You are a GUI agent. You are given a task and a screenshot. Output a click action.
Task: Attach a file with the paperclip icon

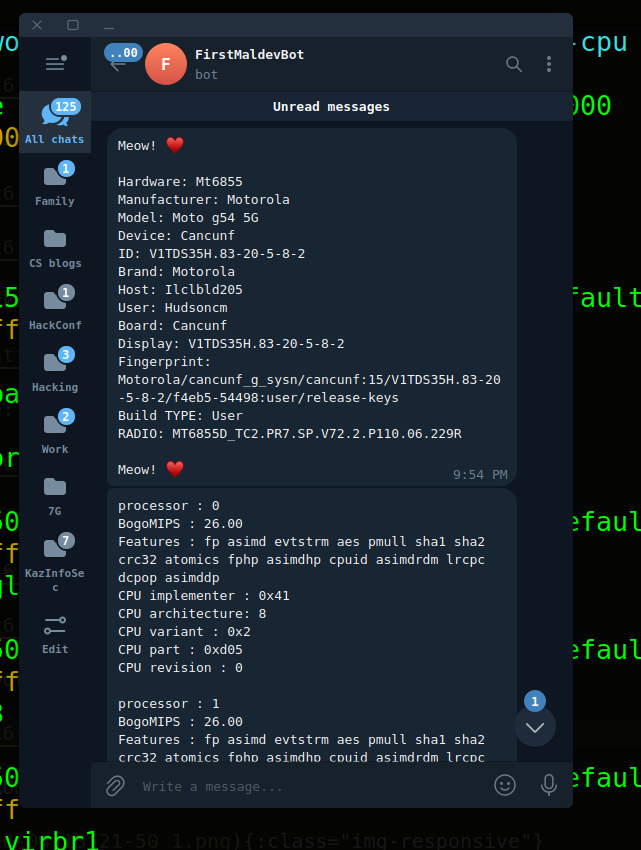pos(115,785)
